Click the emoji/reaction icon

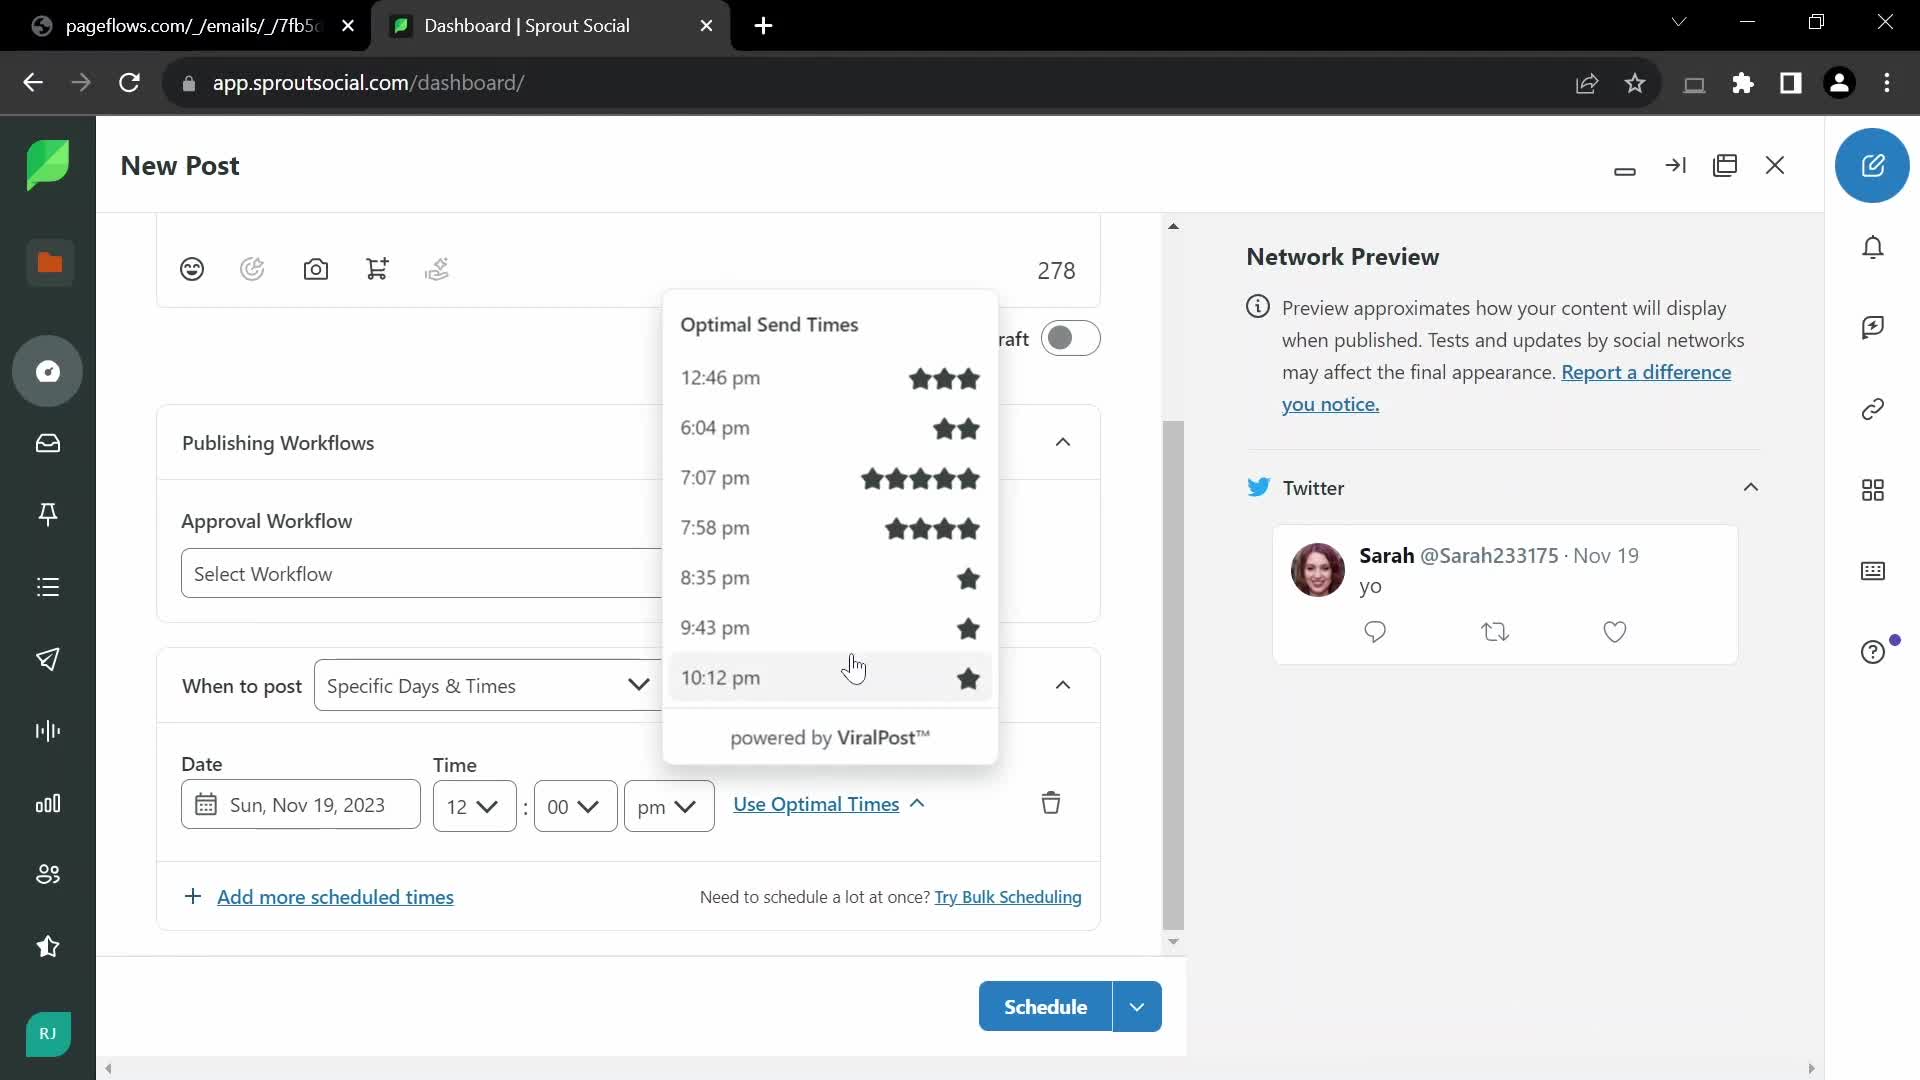pos(193,269)
